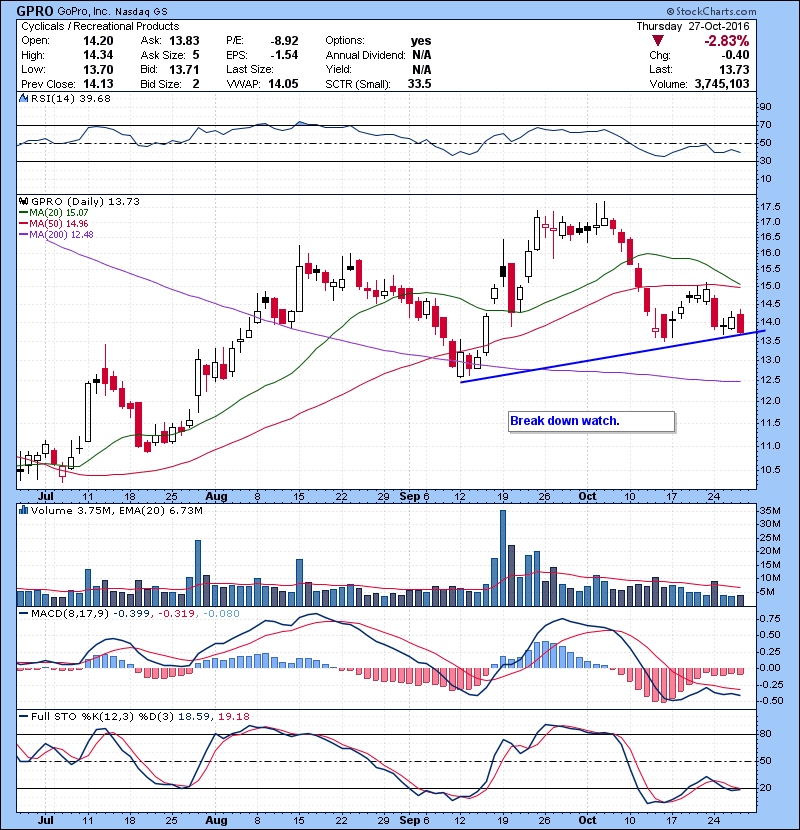Click the EPS value -1.54
The width and height of the screenshot is (800, 830).
tap(284, 55)
